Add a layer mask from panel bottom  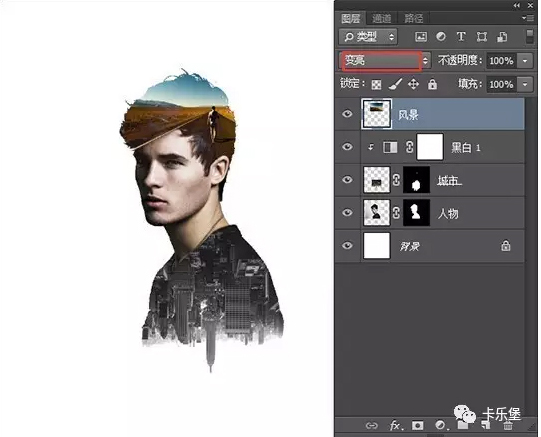417,426
